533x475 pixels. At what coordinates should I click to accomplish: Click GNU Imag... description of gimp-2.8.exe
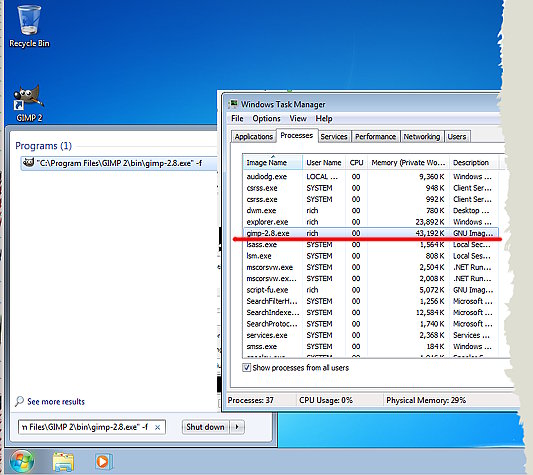click(473, 233)
